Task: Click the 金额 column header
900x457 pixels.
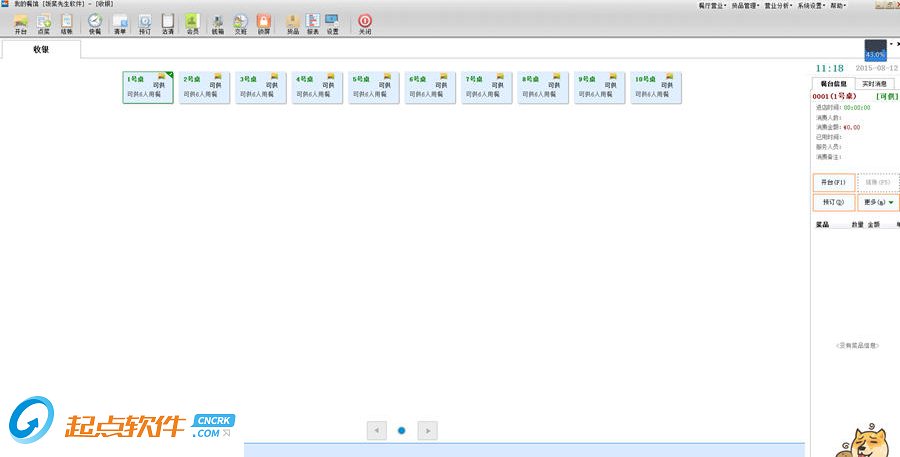Action: pos(874,224)
